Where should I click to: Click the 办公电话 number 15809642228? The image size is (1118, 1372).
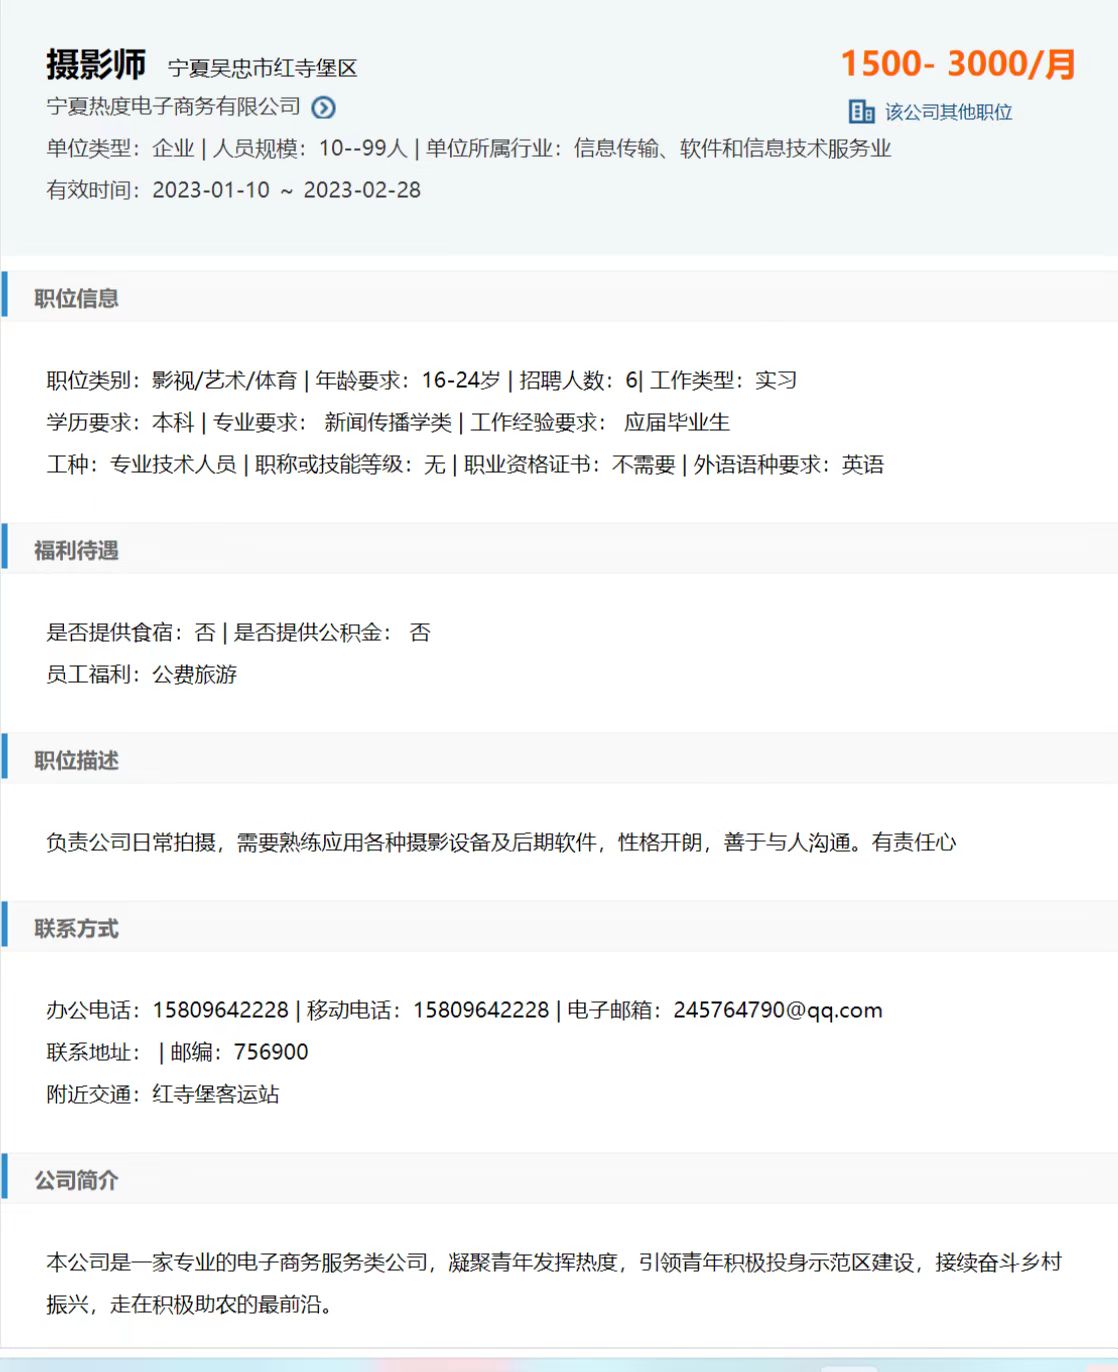point(220,1010)
